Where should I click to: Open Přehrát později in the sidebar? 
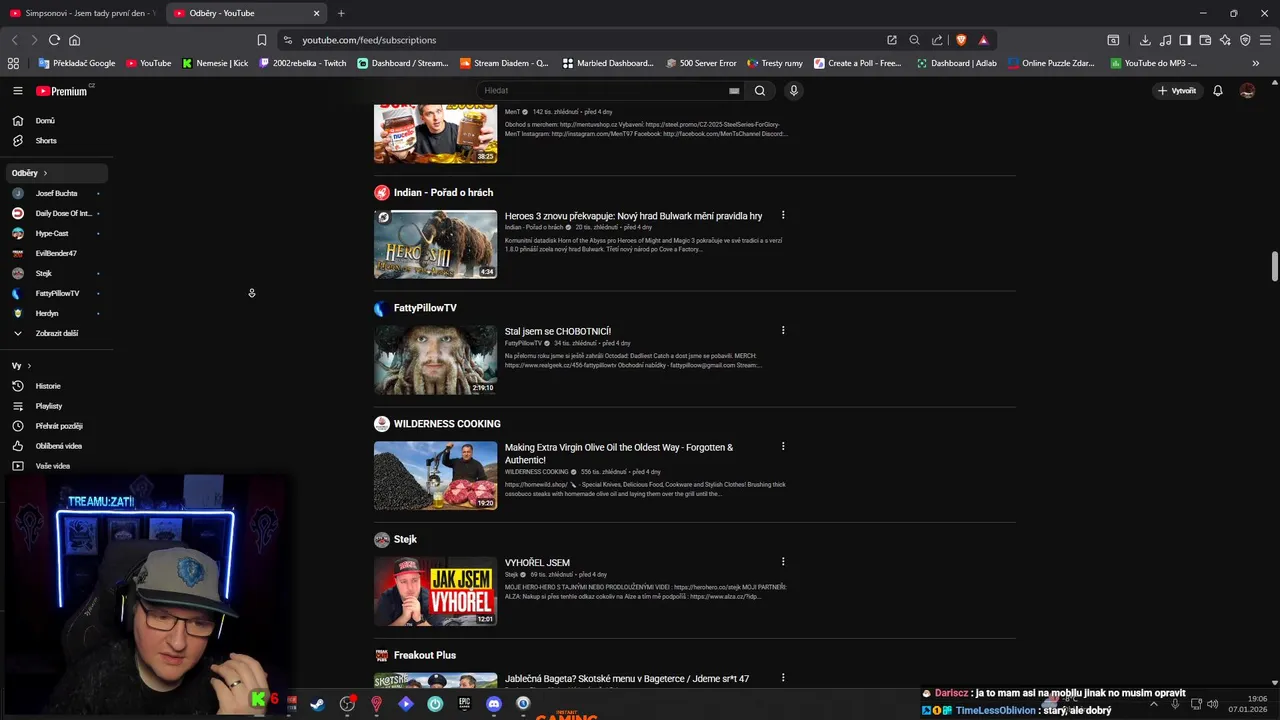pyautogui.click(x=56, y=426)
